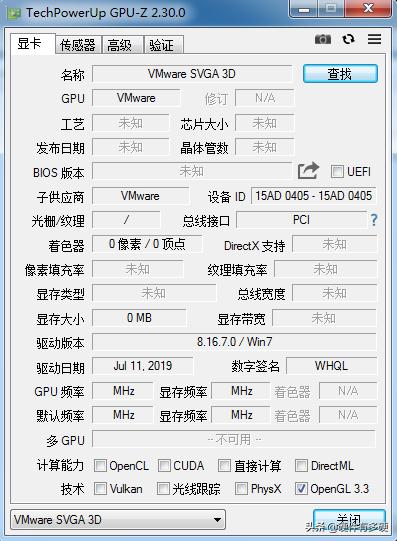Switch to the 显卡 tab

32,44
